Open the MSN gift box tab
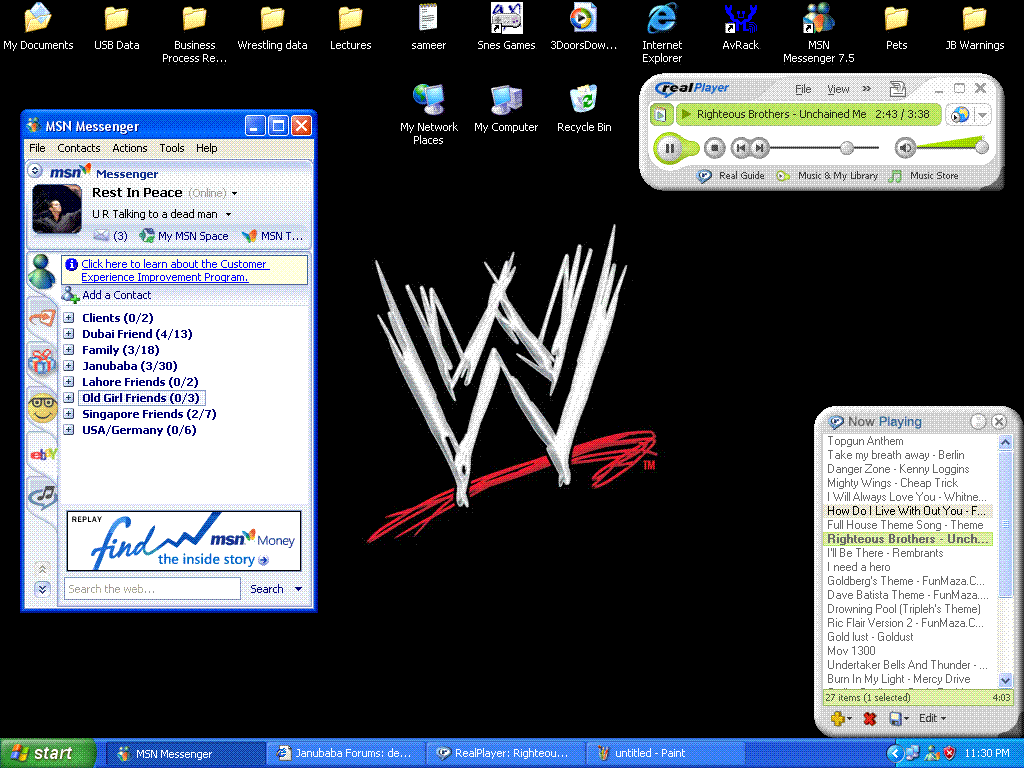The width and height of the screenshot is (1024, 768). [42, 361]
